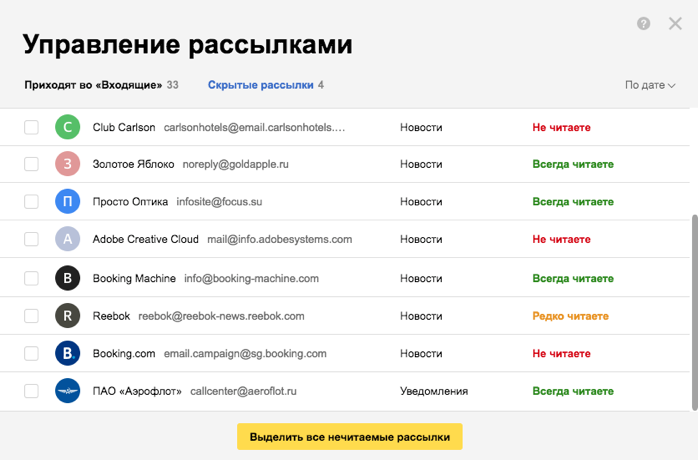Check the Золотое Яблоко checkbox
Viewport: 698px width, 460px height.
click(x=31, y=164)
